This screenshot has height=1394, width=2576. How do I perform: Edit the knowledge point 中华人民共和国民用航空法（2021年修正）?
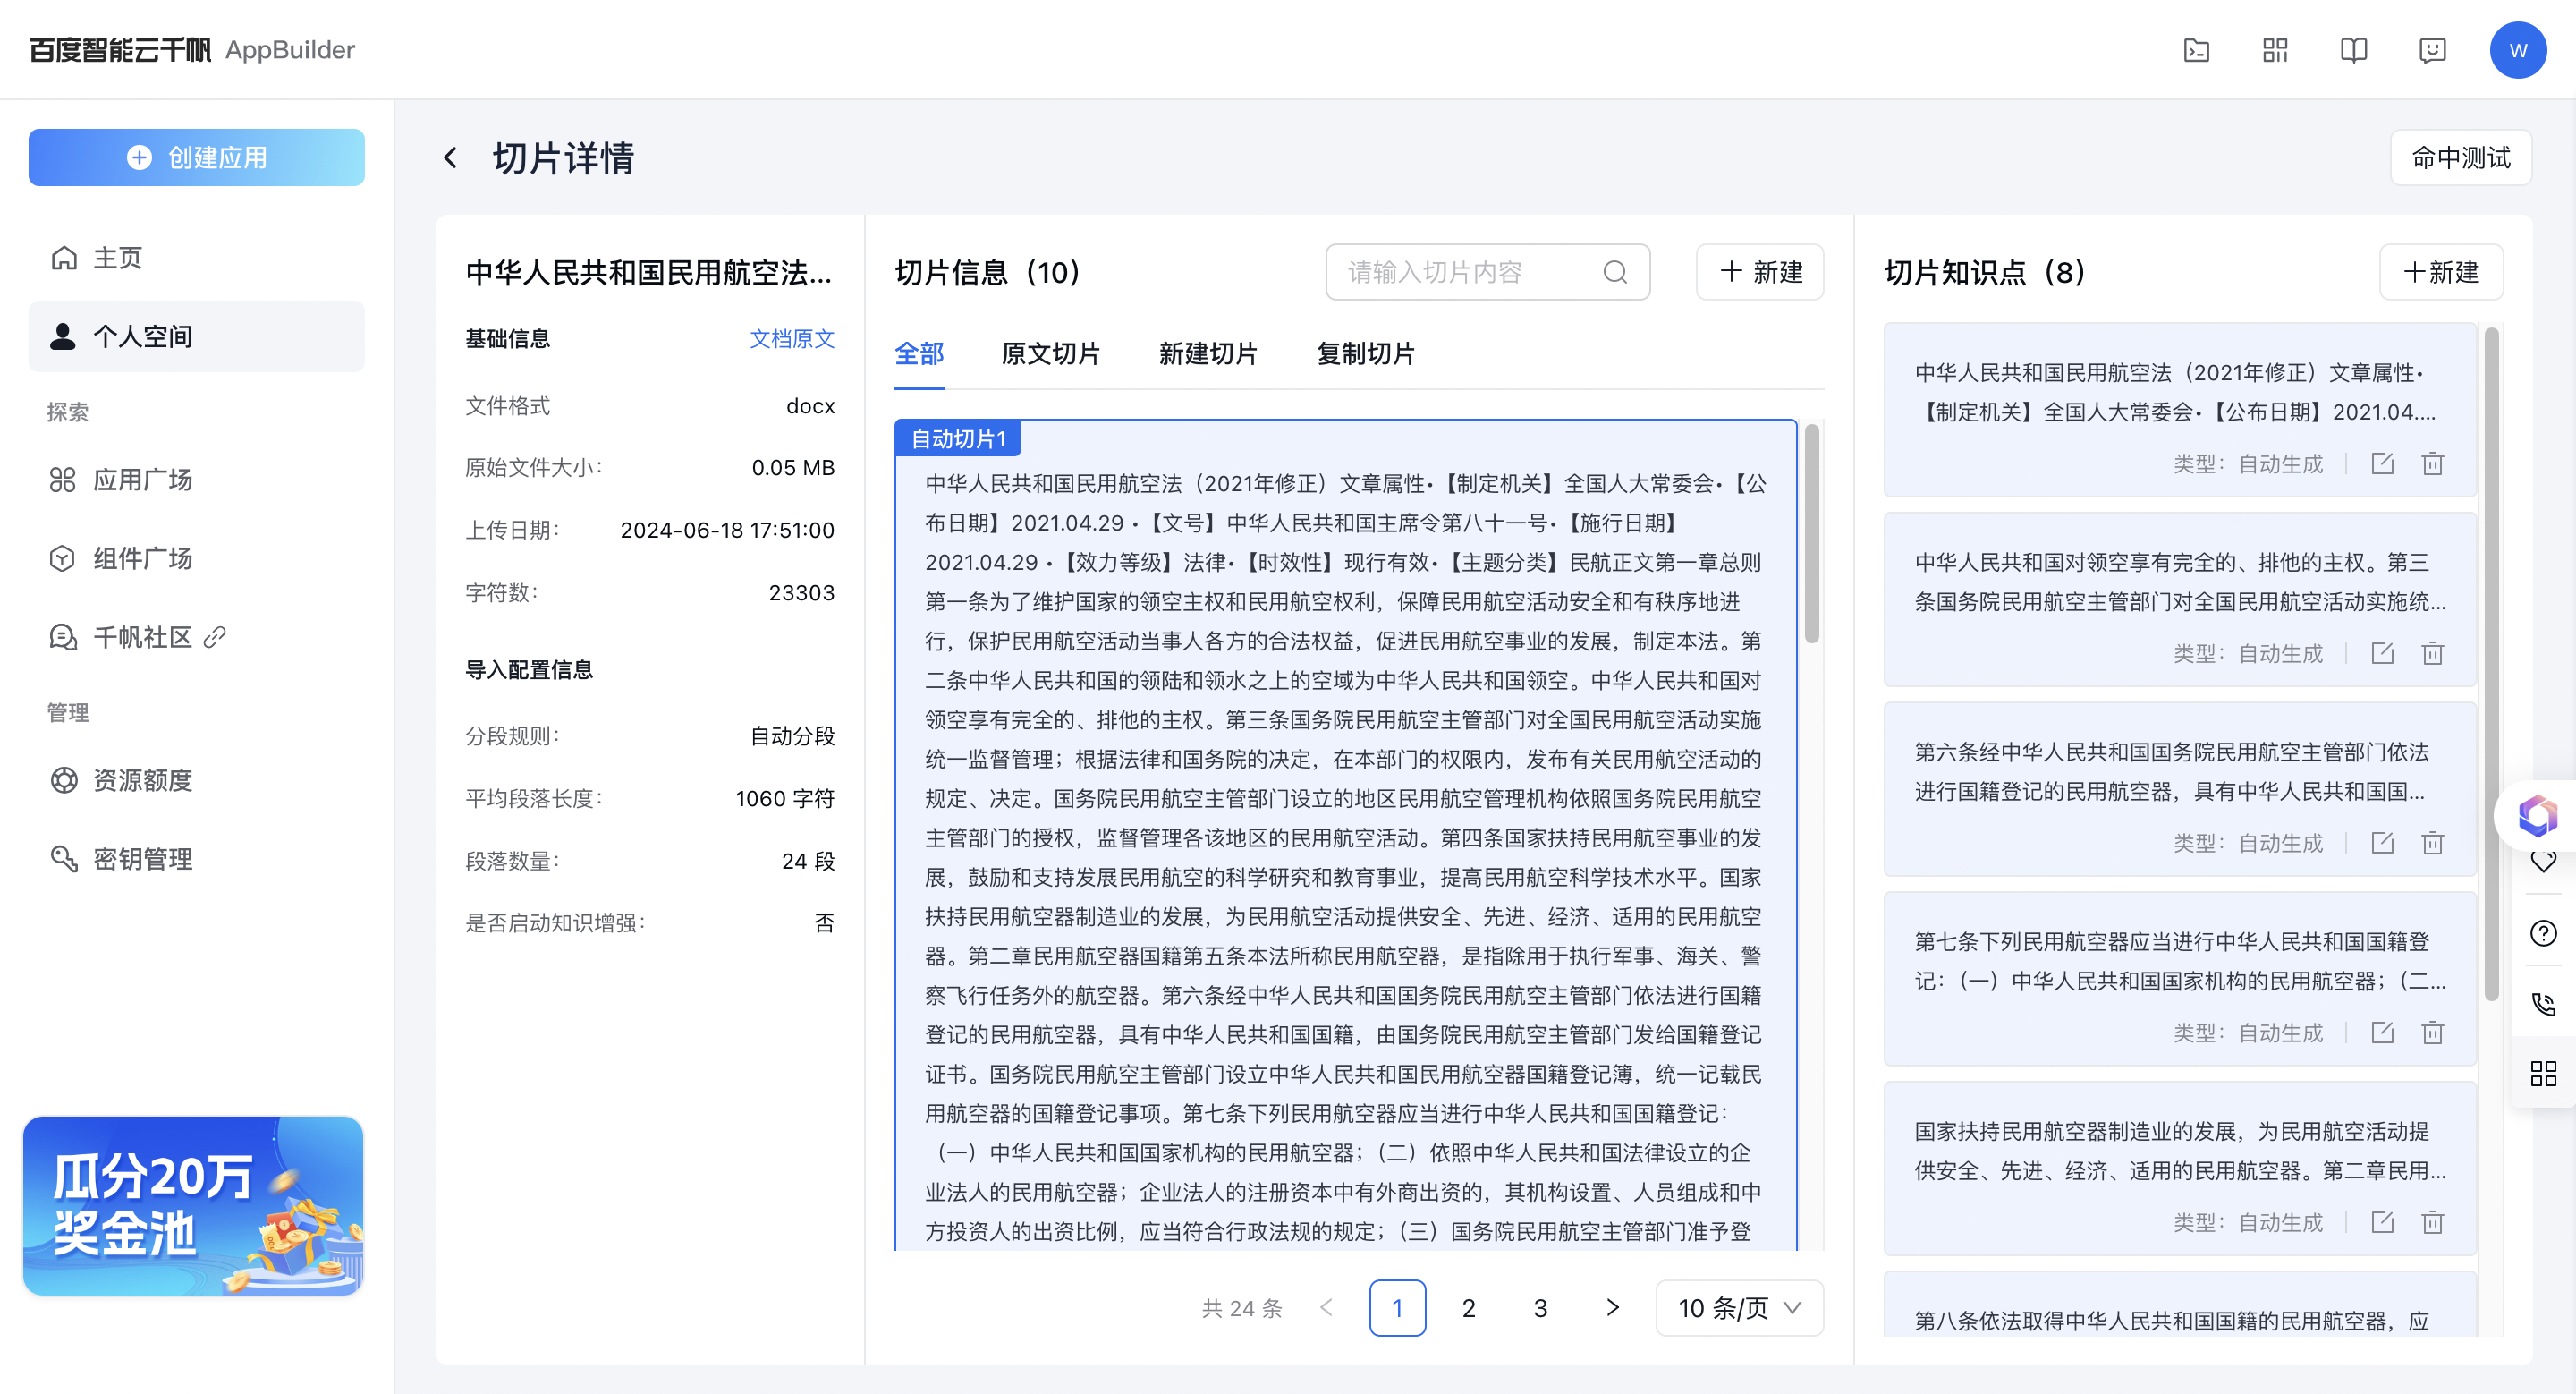[2382, 464]
